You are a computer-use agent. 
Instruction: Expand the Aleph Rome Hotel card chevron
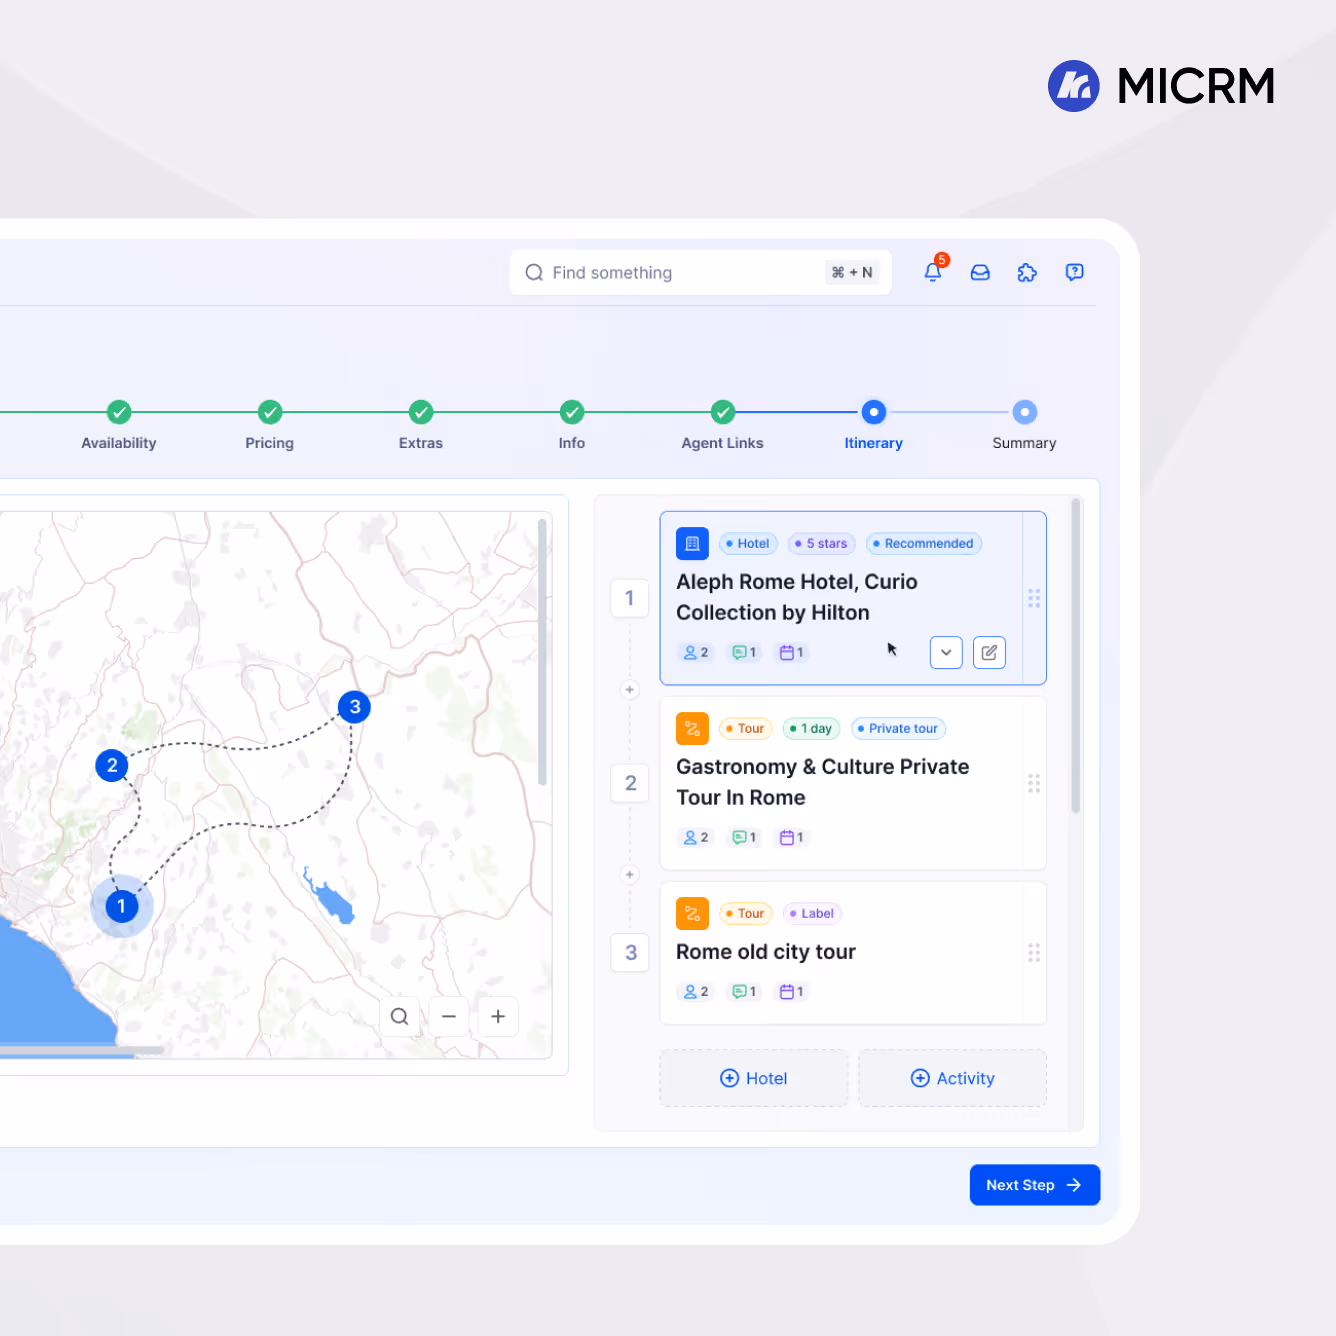pos(946,652)
